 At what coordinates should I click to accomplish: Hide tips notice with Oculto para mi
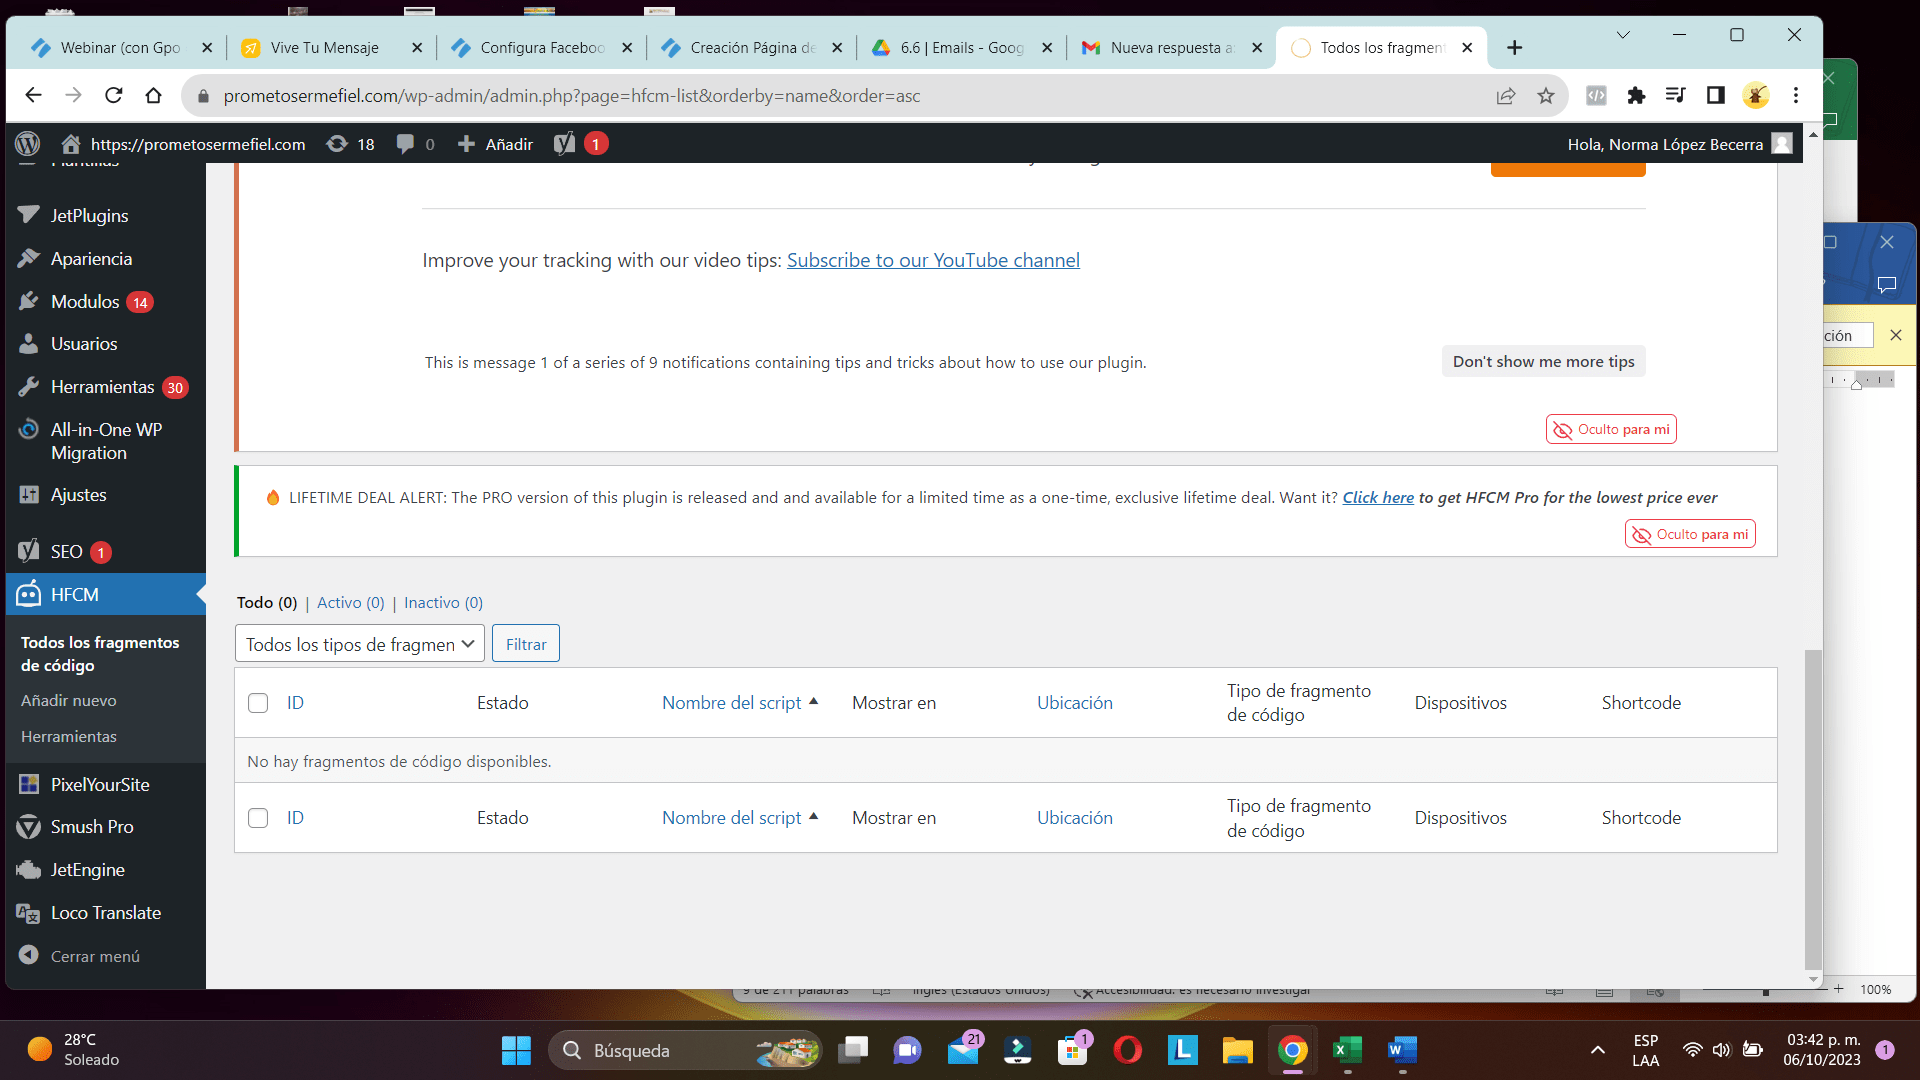point(1611,429)
